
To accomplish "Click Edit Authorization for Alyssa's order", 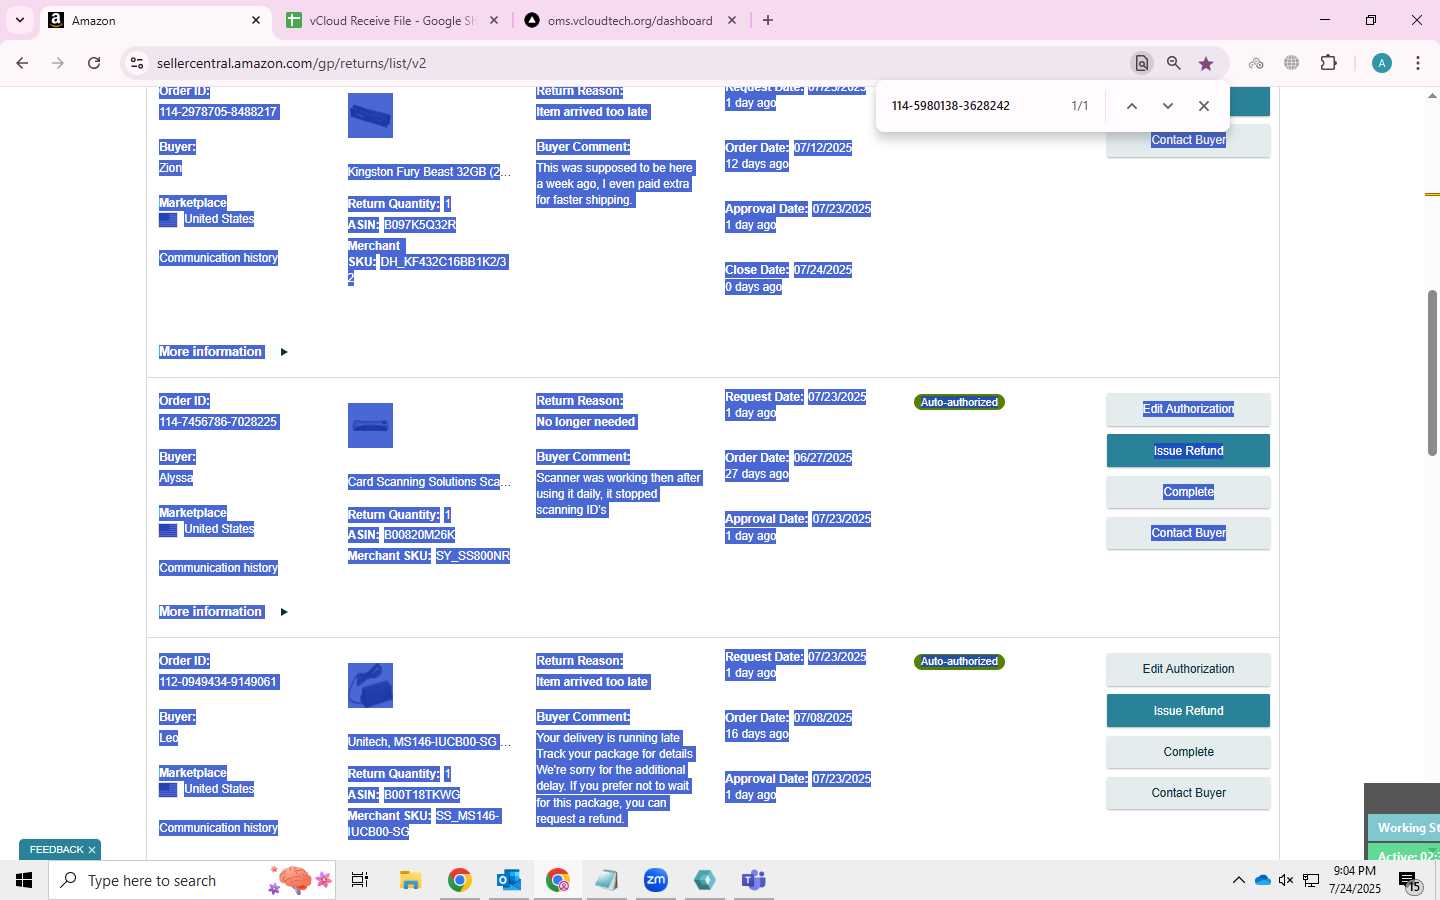I will point(1188,409).
